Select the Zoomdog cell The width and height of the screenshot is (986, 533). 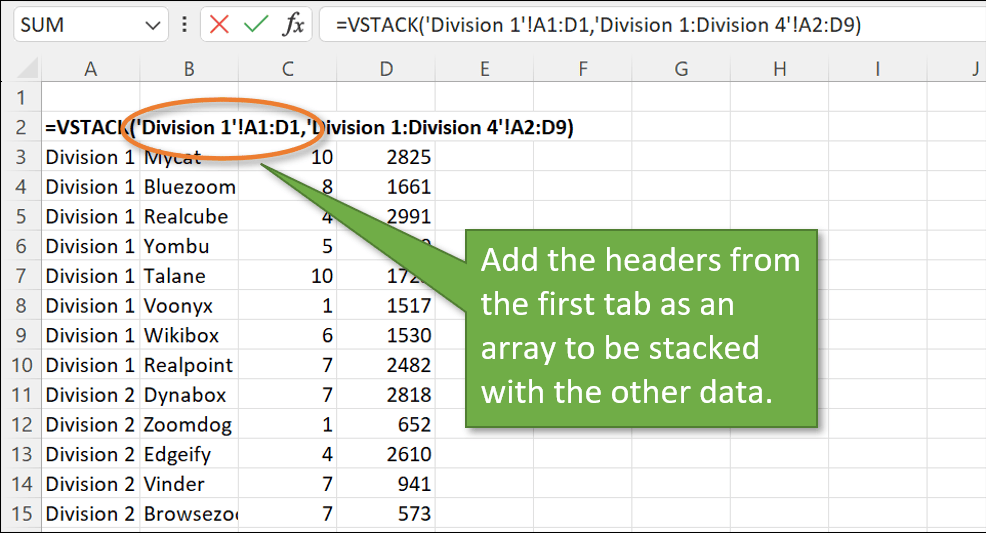[x=189, y=425]
